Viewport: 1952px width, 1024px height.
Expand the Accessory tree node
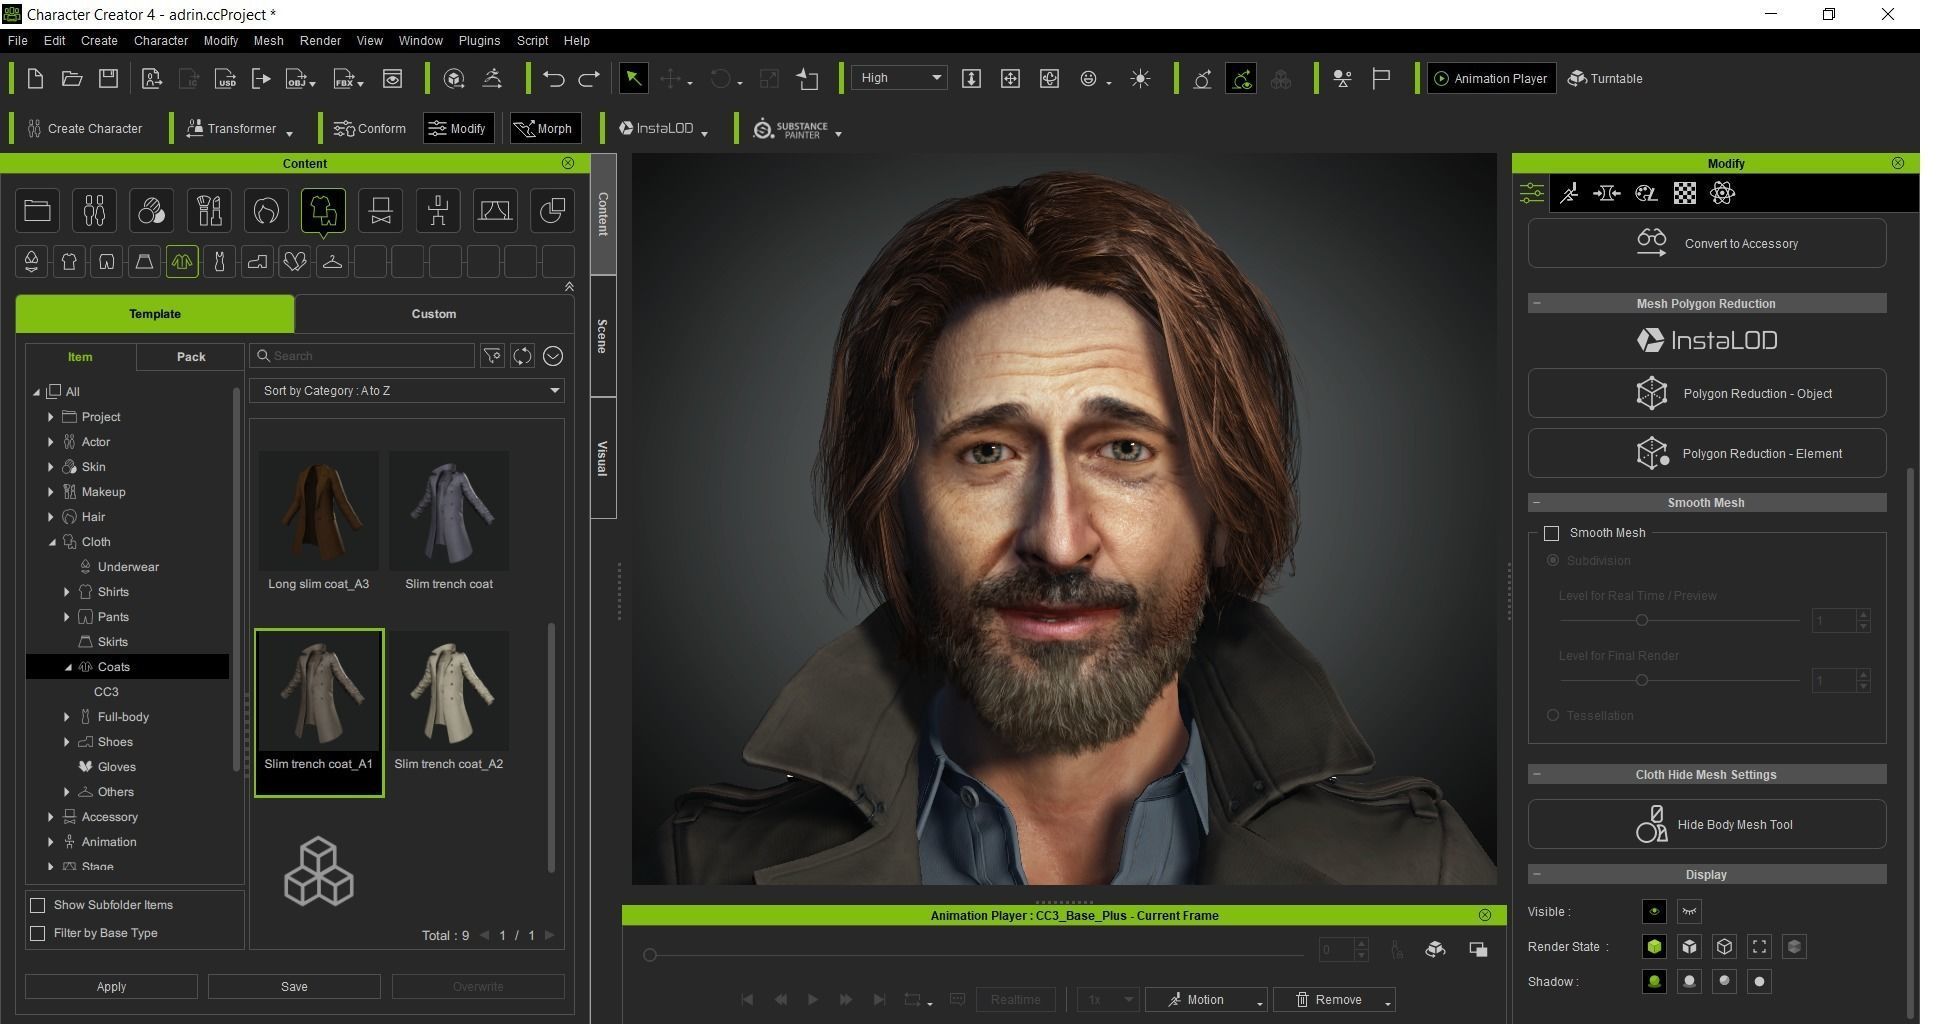pos(51,817)
